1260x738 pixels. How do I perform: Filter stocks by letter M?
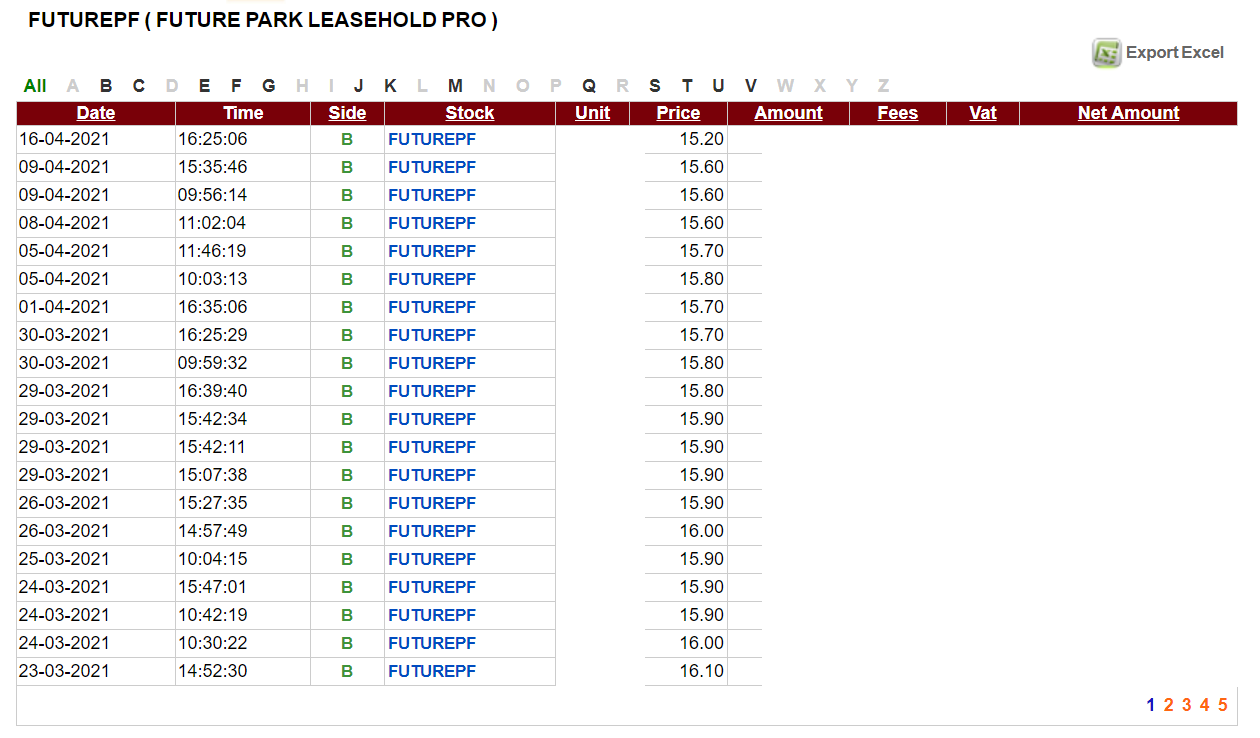pyautogui.click(x=455, y=86)
